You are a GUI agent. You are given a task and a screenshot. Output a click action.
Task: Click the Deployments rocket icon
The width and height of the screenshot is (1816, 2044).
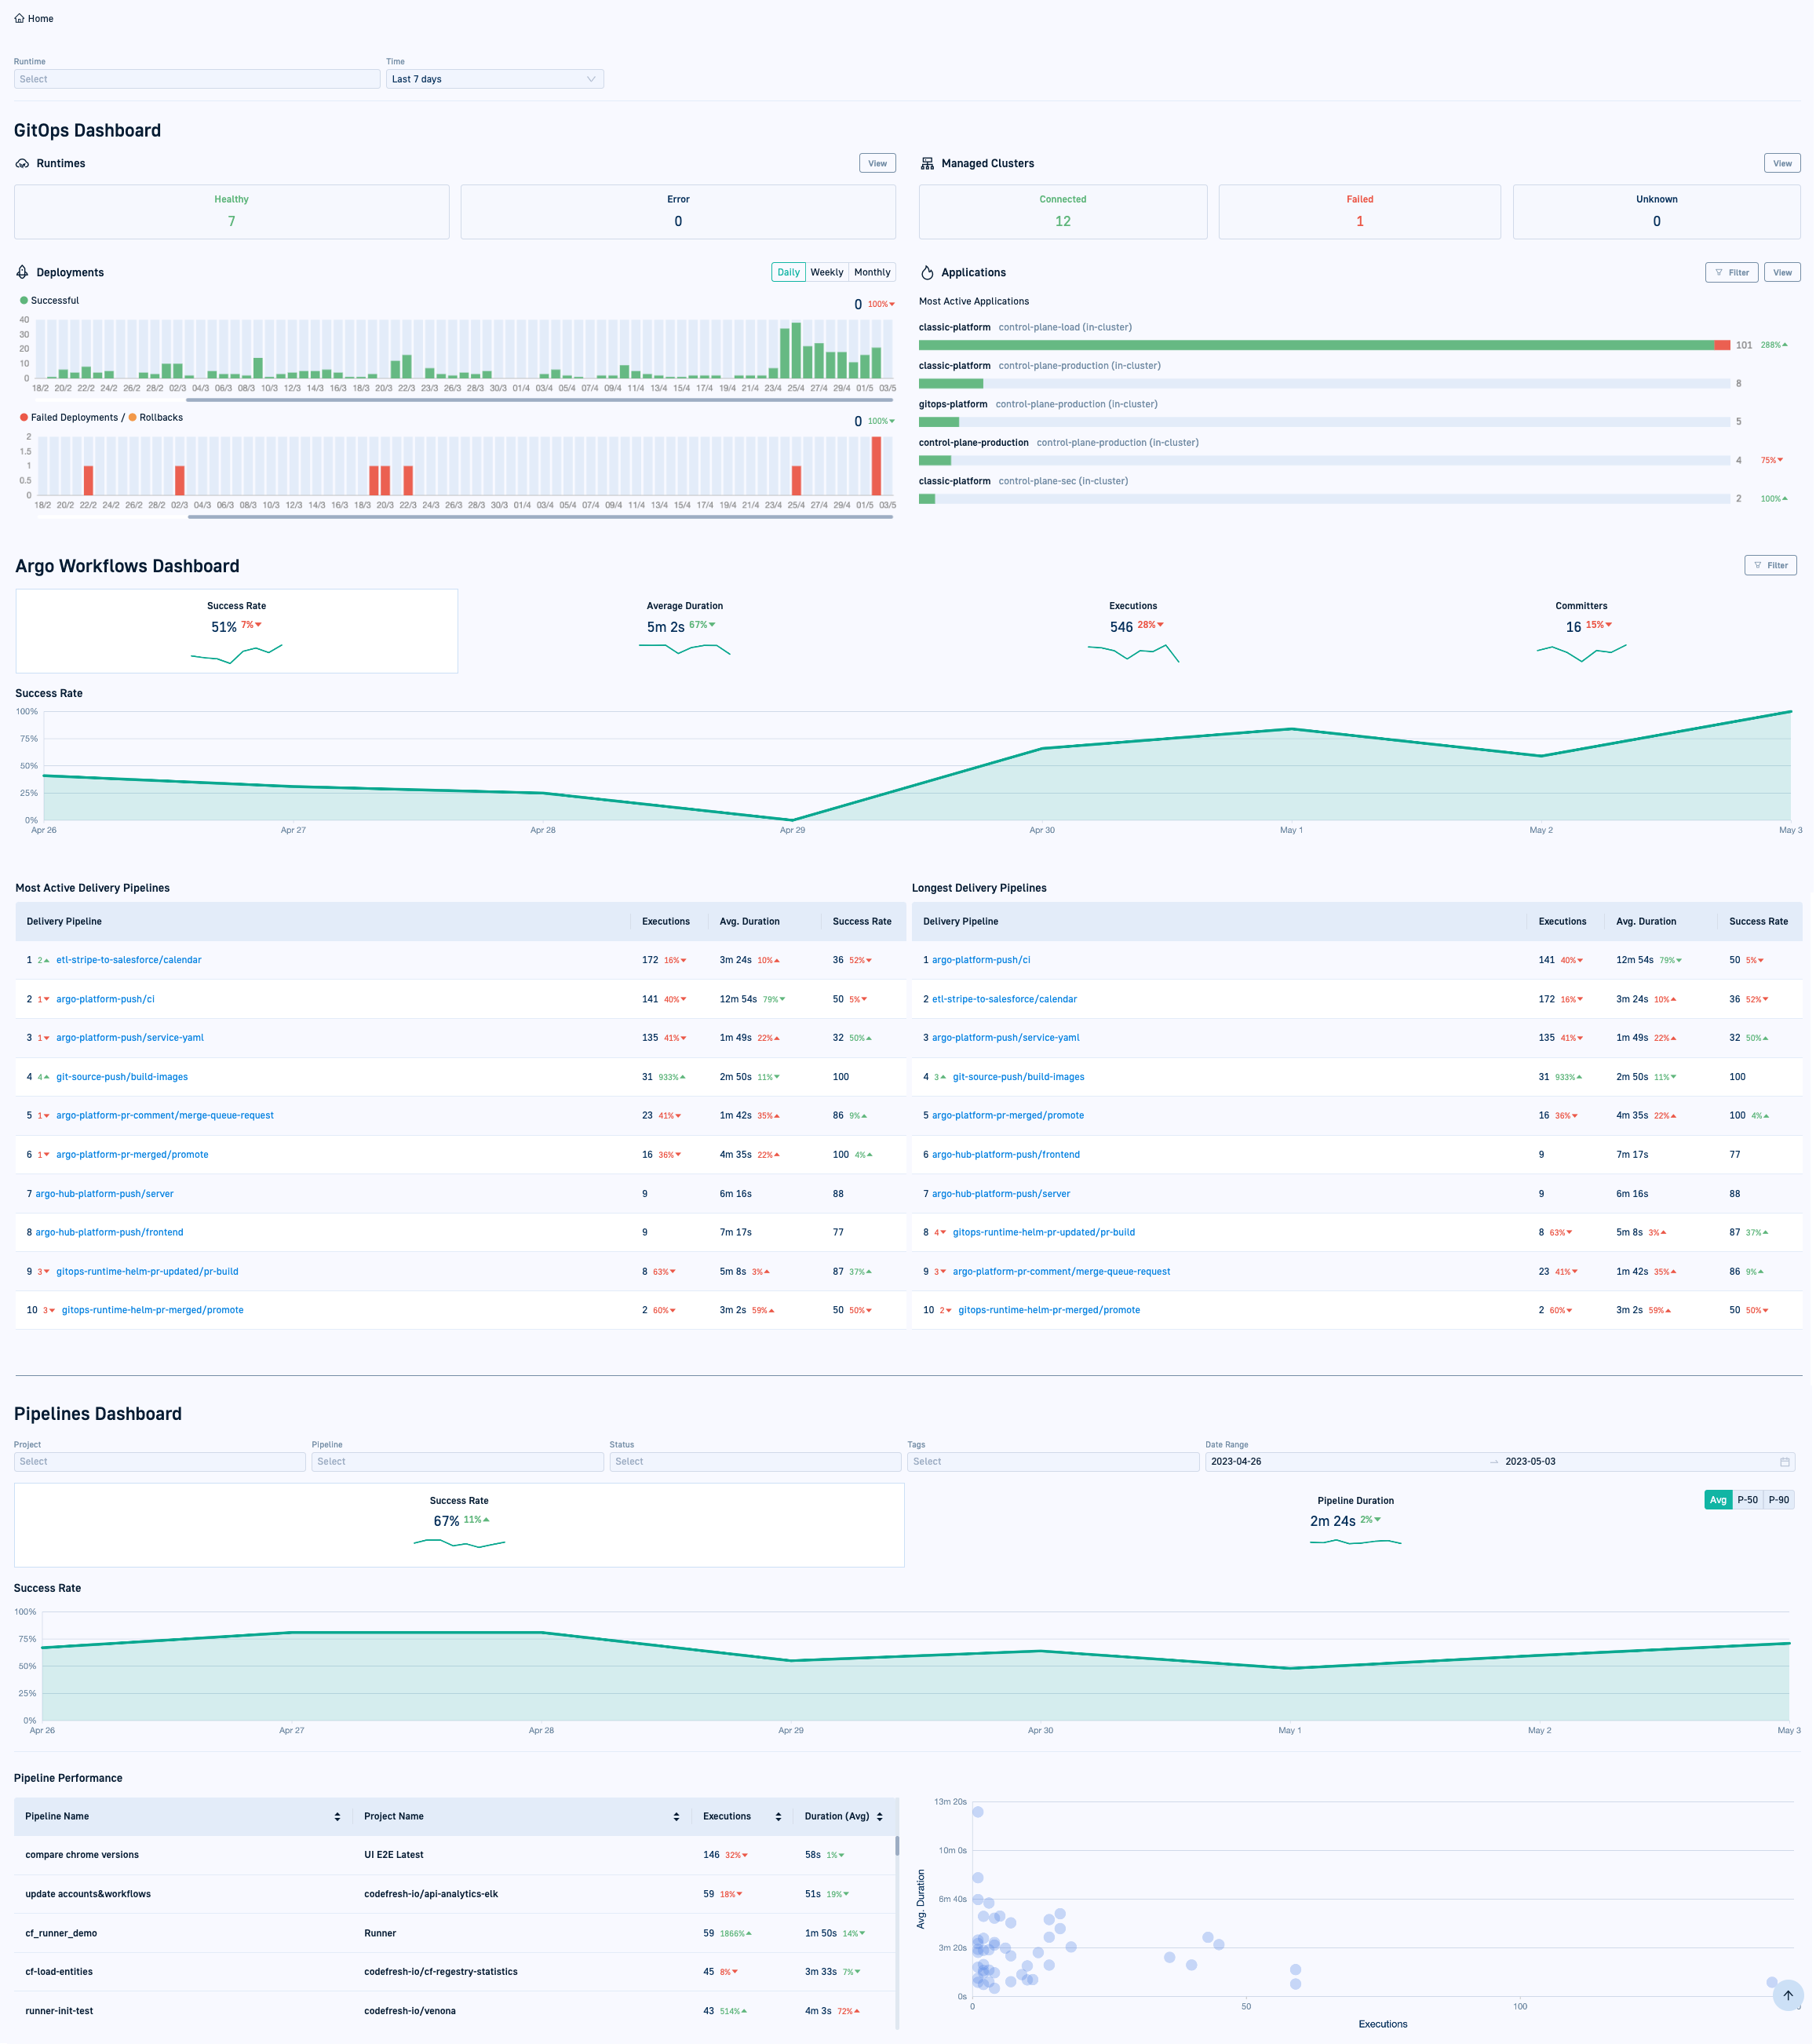(22, 272)
